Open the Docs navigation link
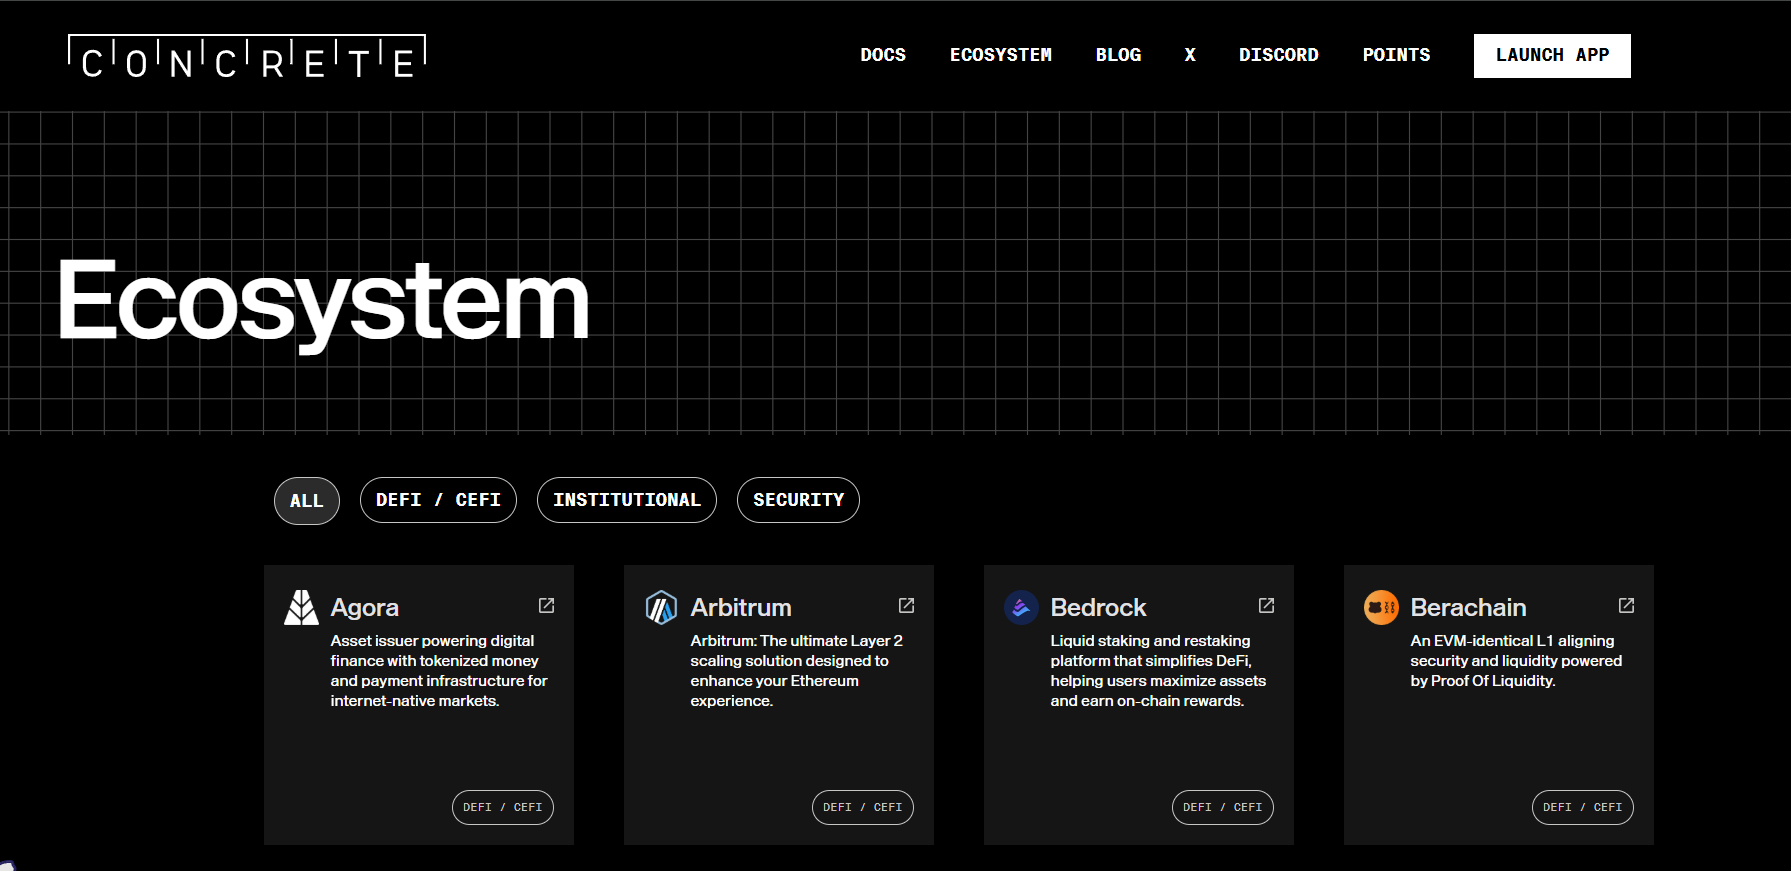 [883, 55]
